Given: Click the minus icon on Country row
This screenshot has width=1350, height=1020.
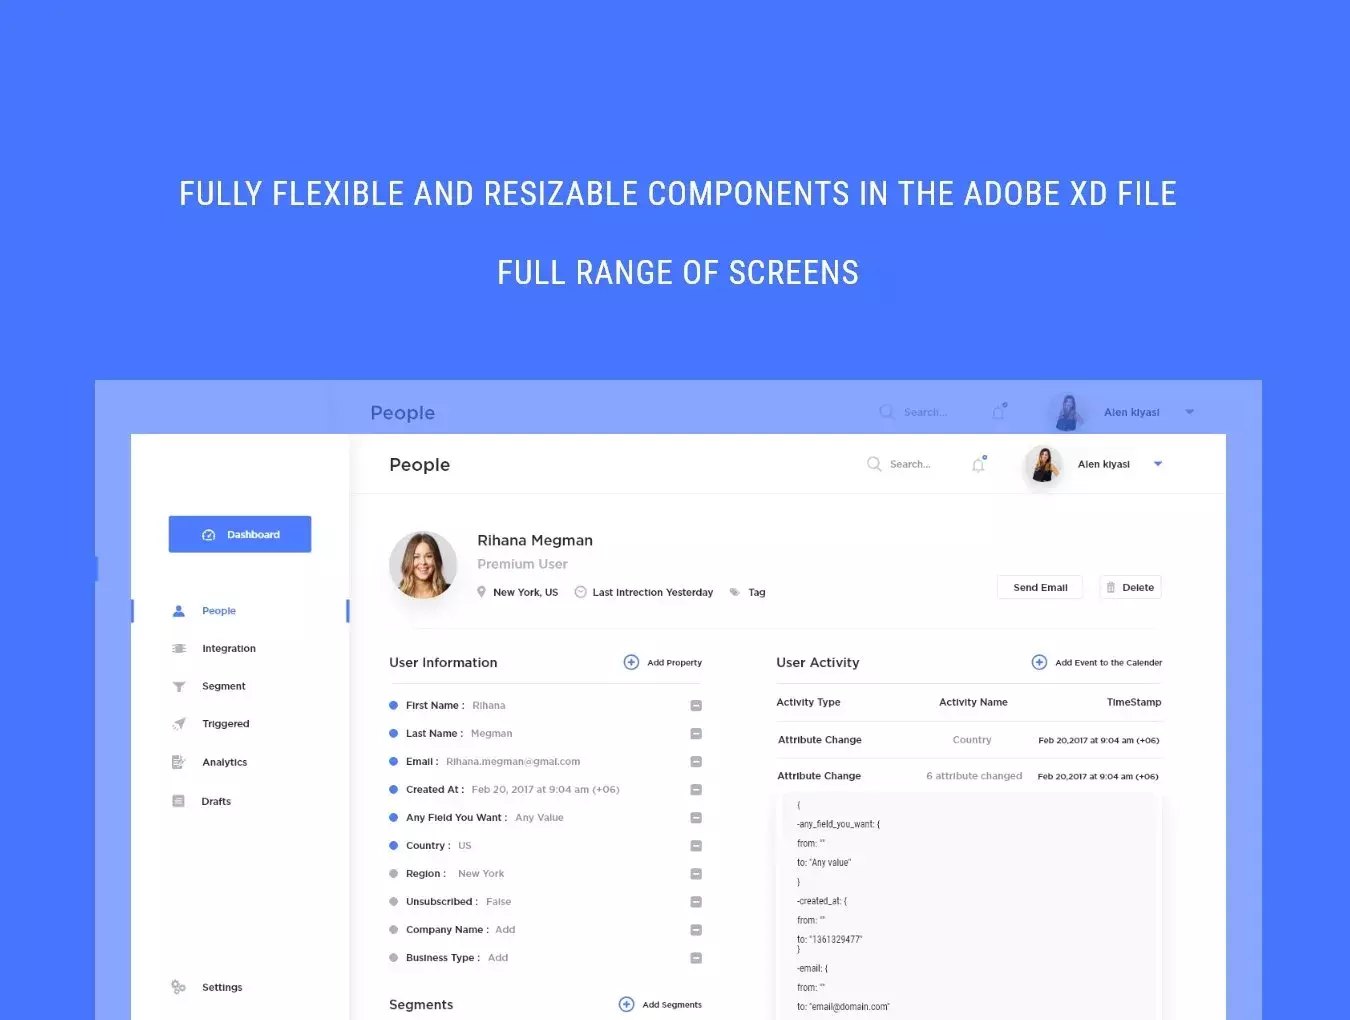Looking at the screenshot, I should (696, 846).
